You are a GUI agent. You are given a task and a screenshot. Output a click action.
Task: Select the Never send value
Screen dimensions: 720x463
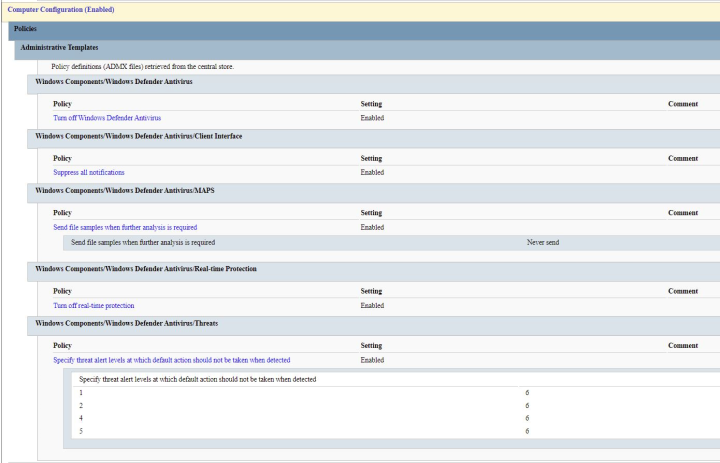[543, 243]
